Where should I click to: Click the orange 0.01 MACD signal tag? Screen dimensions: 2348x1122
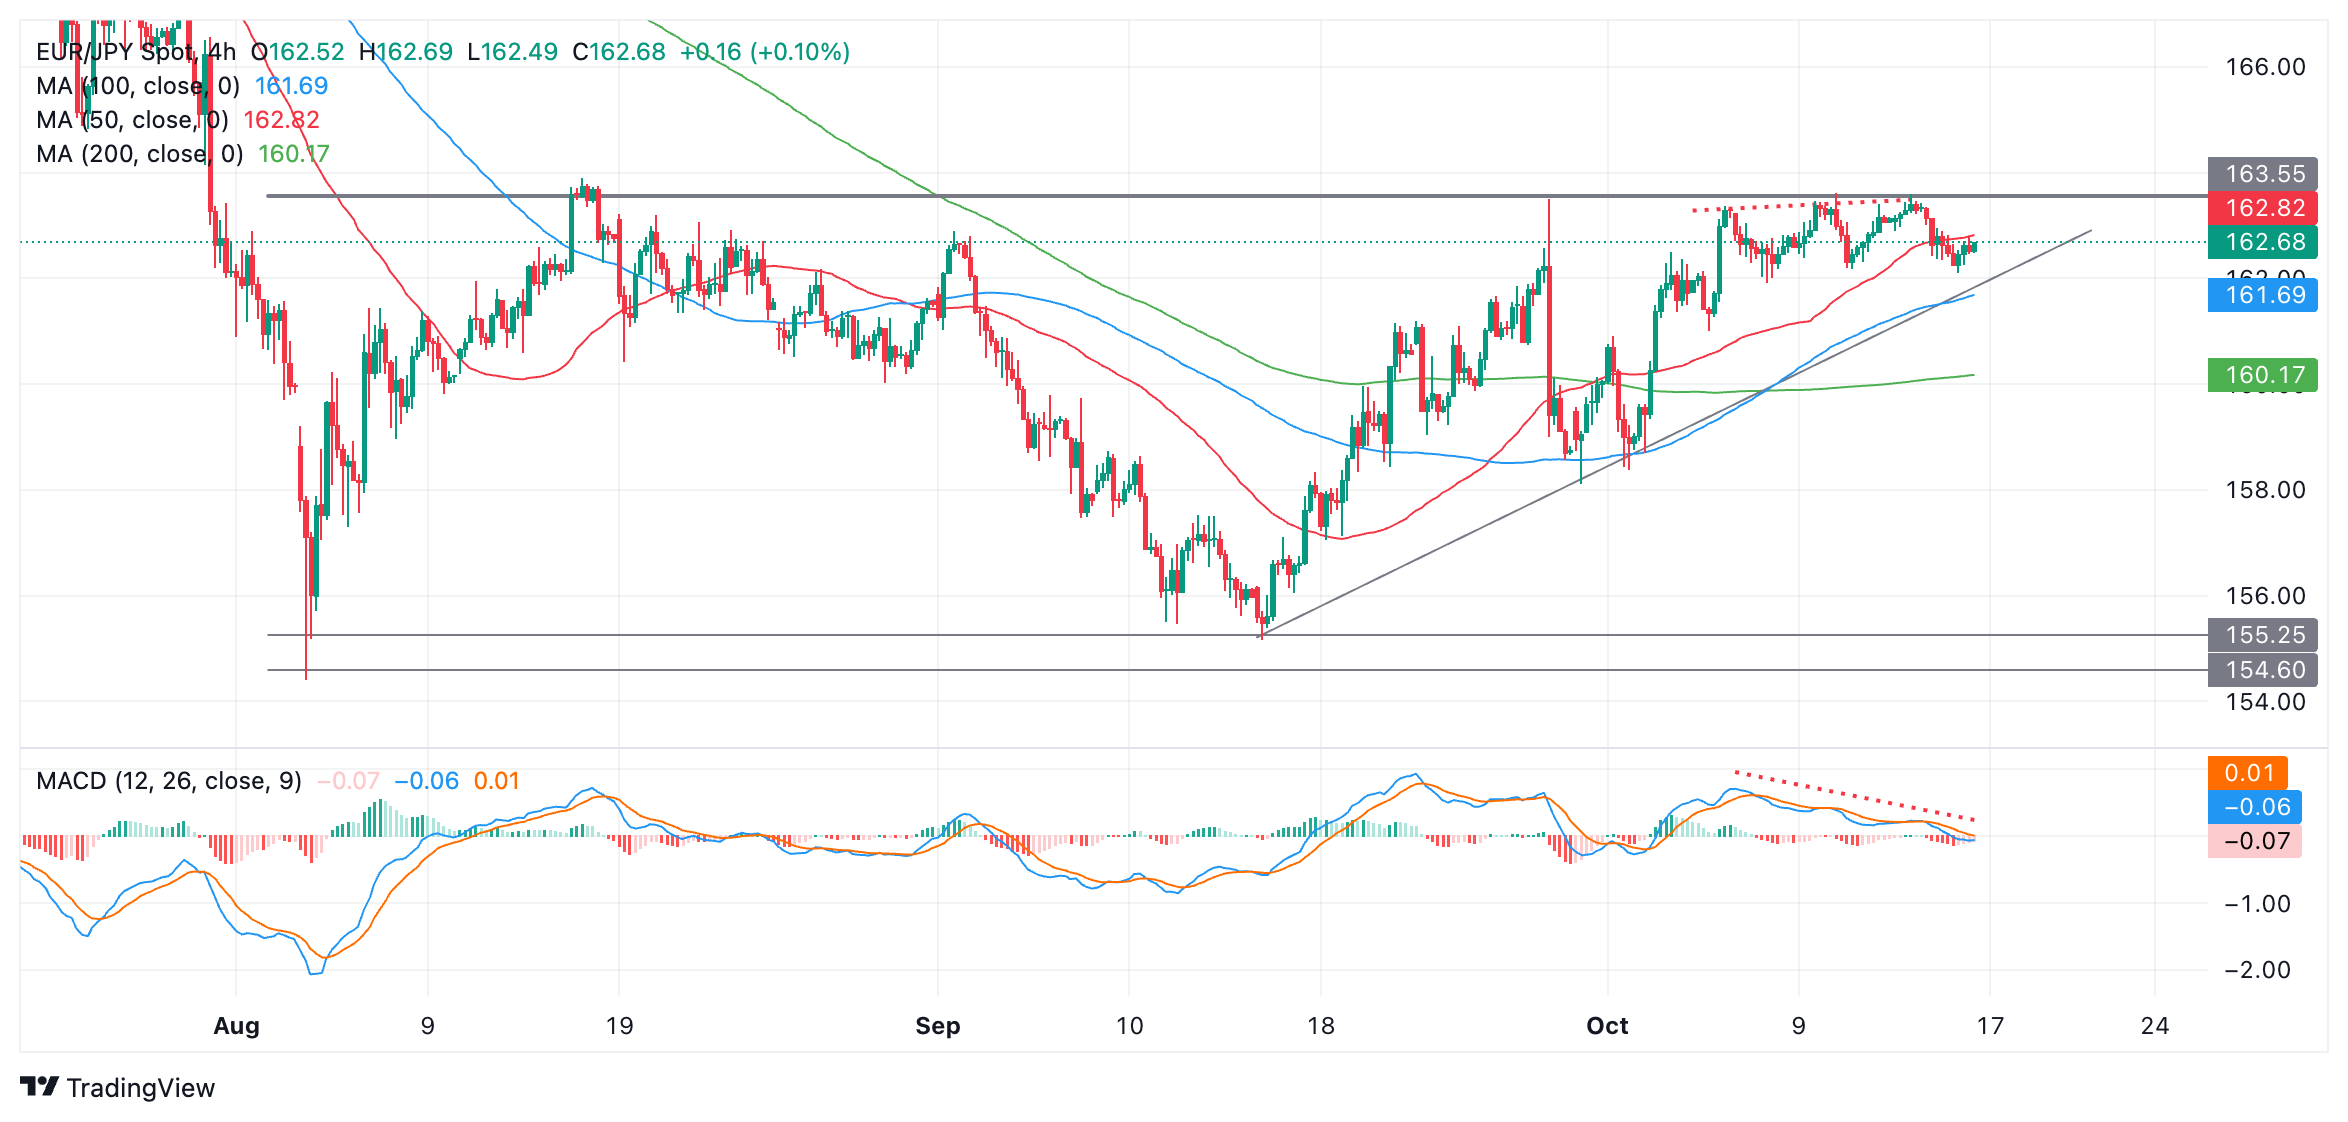point(2248,773)
